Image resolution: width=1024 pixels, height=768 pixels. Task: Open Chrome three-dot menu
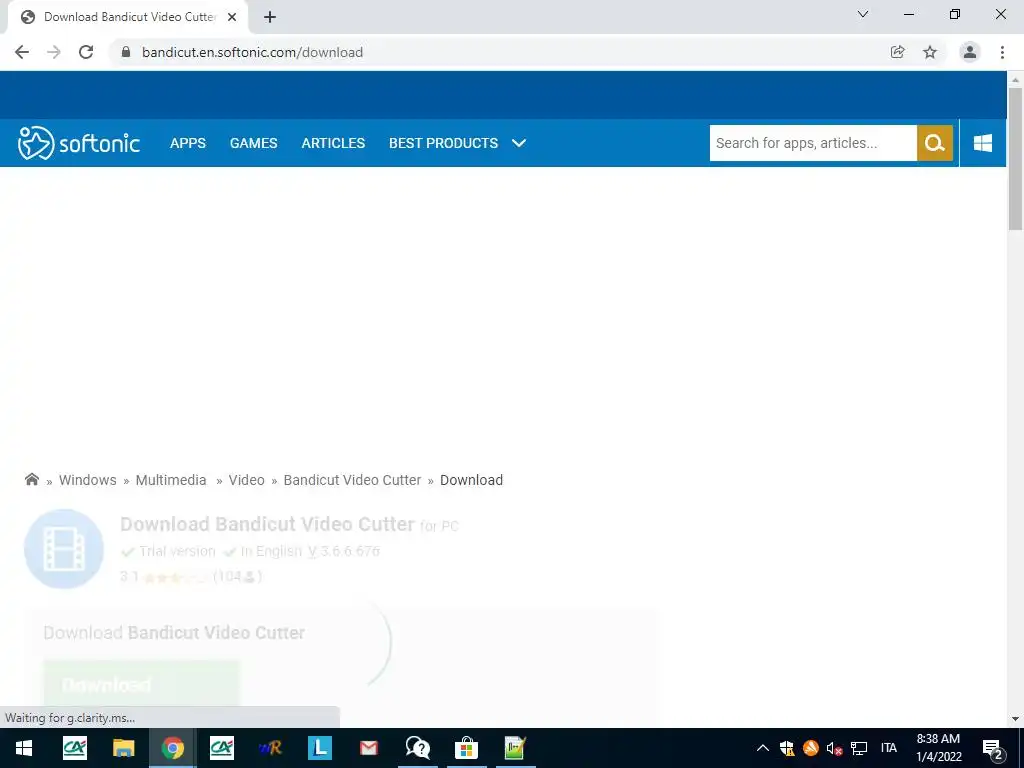(1002, 52)
